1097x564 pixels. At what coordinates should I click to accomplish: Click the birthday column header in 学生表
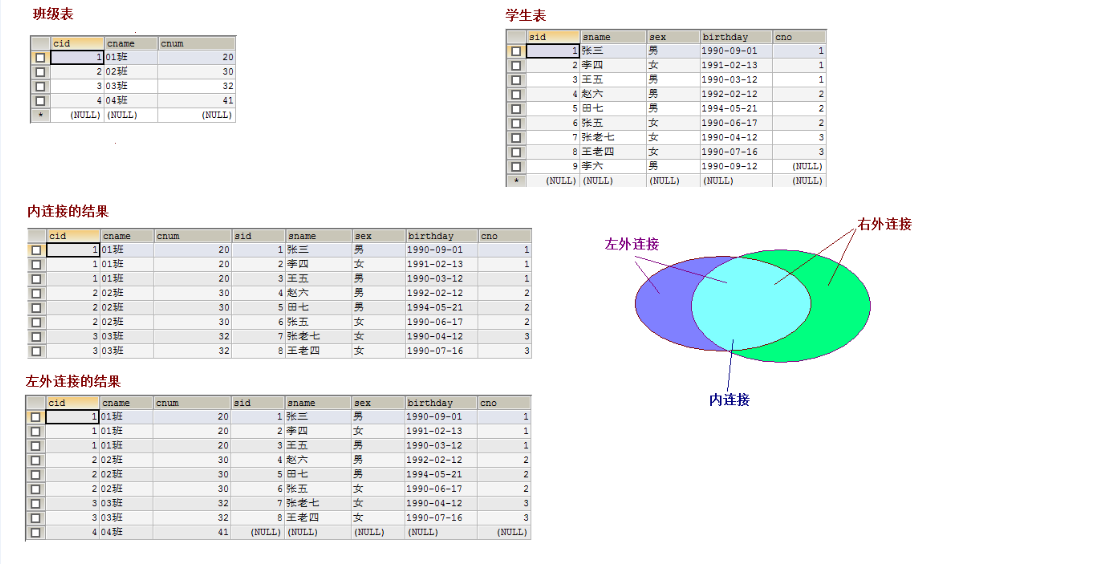(x=736, y=36)
